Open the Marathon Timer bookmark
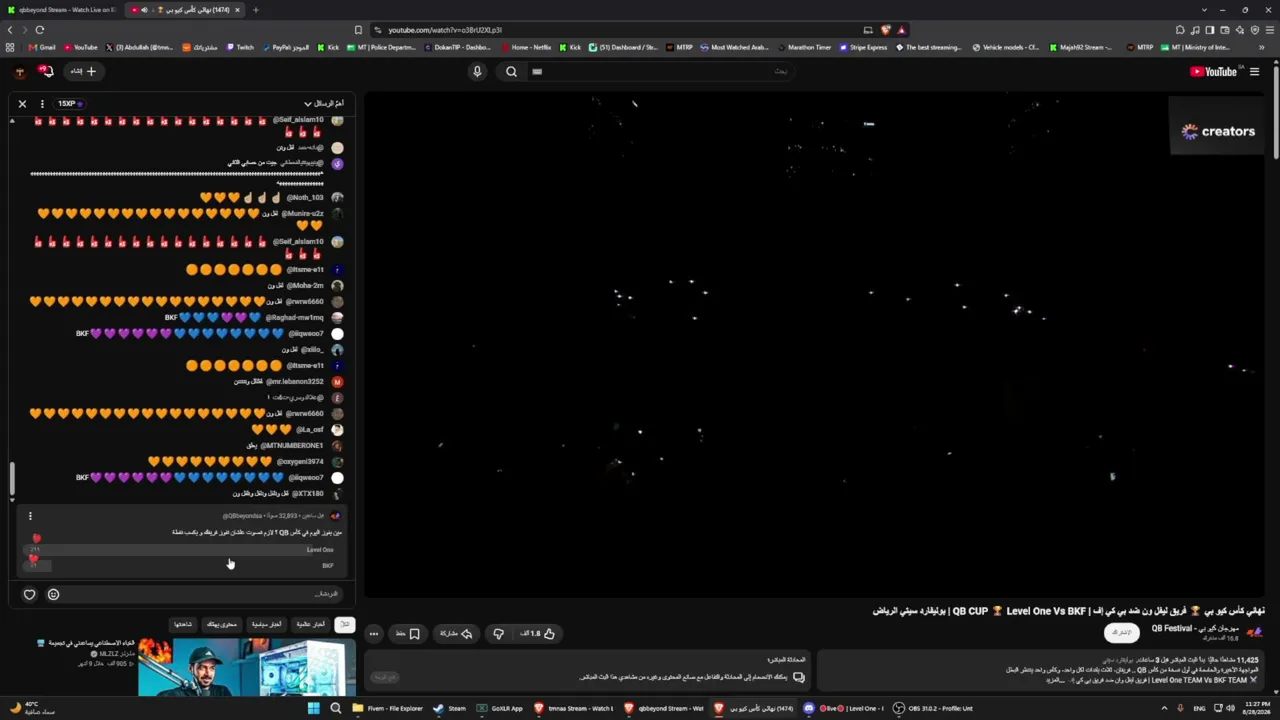The width and height of the screenshot is (1280, 720). tap(804, 47)
